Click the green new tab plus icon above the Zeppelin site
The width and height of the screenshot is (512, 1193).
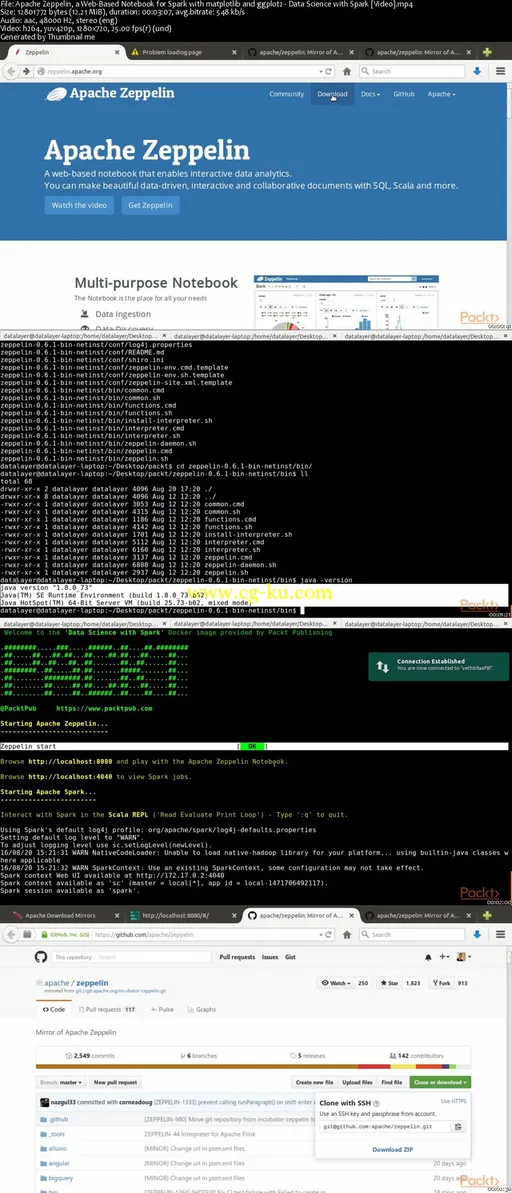(x=488, y=52)
